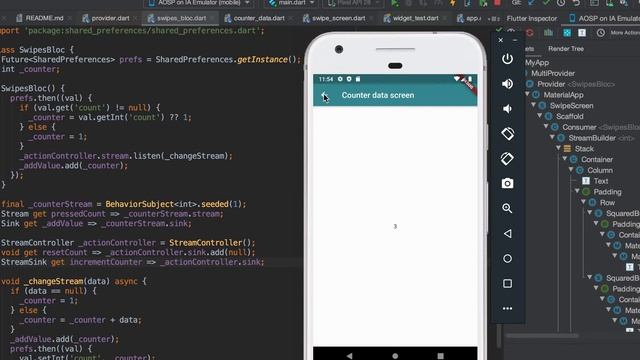
Task: Collapse the Row tree node
Action: (584, 202)
